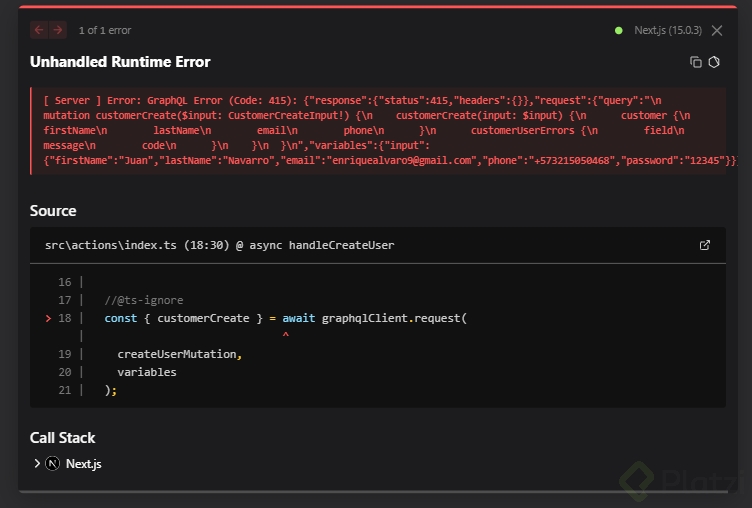Click the Source section heading
Viewport: 752px width, 508px height.
(x=53, y=211)
